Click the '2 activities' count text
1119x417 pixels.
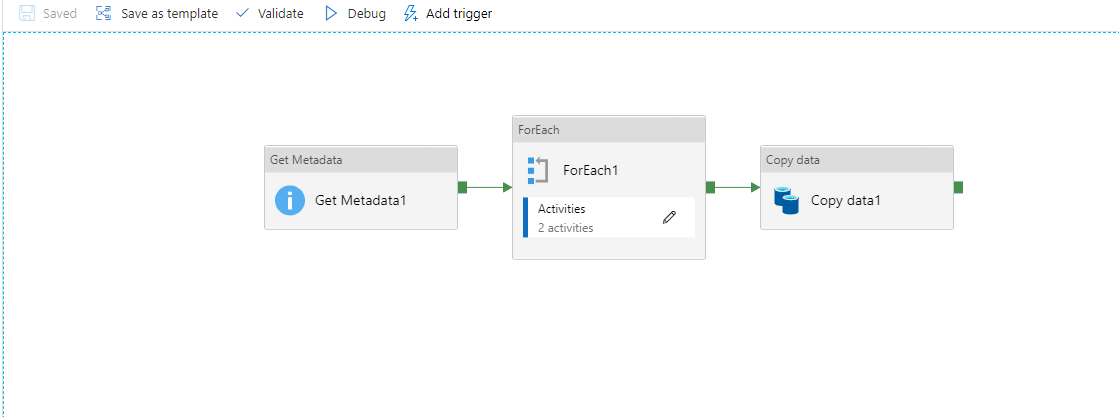tap(565, 228)
